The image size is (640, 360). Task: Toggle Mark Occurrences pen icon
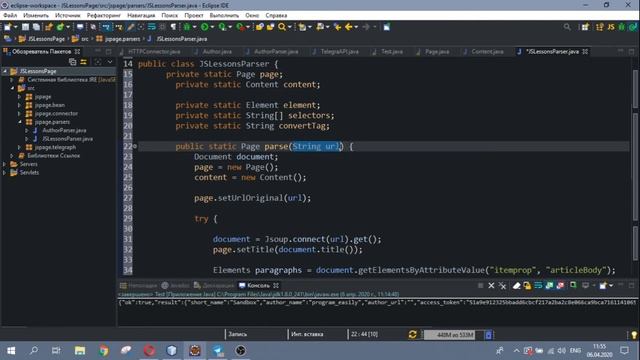131,27
